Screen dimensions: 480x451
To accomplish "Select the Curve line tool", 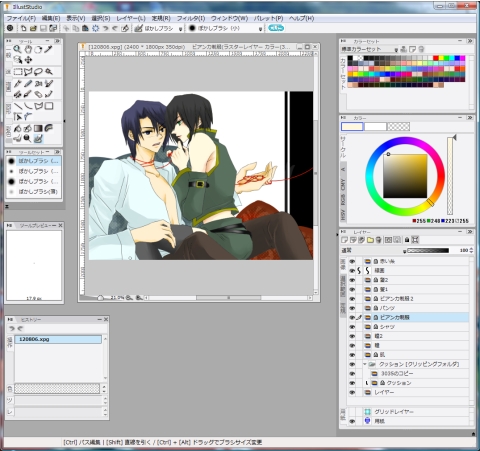I will point(28,106).
